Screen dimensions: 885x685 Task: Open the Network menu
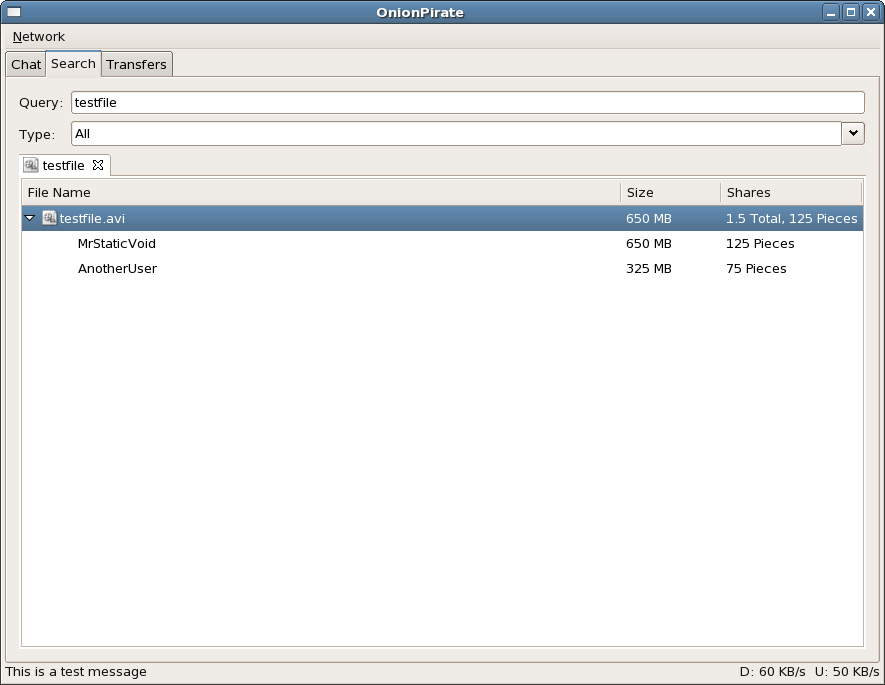(x=39, y=37)
